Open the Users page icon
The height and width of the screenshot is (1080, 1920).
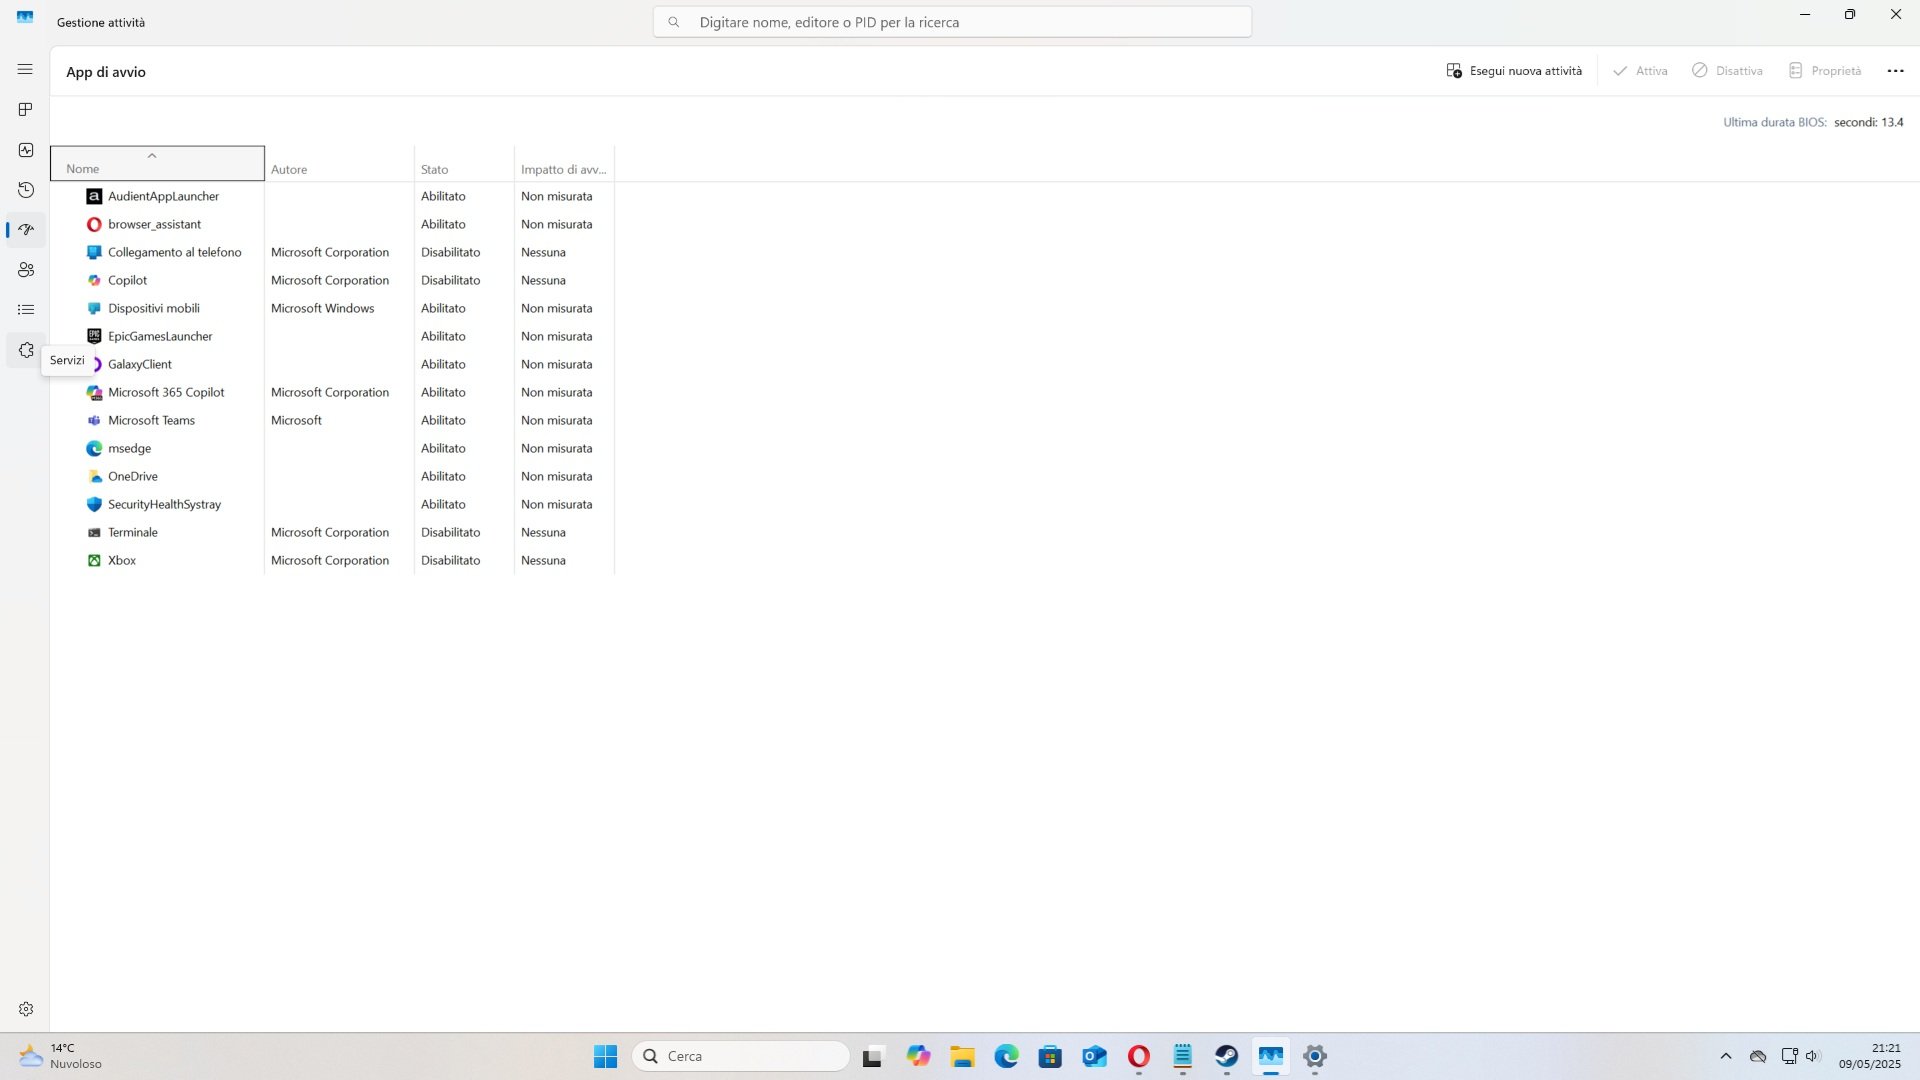(26, 270)
